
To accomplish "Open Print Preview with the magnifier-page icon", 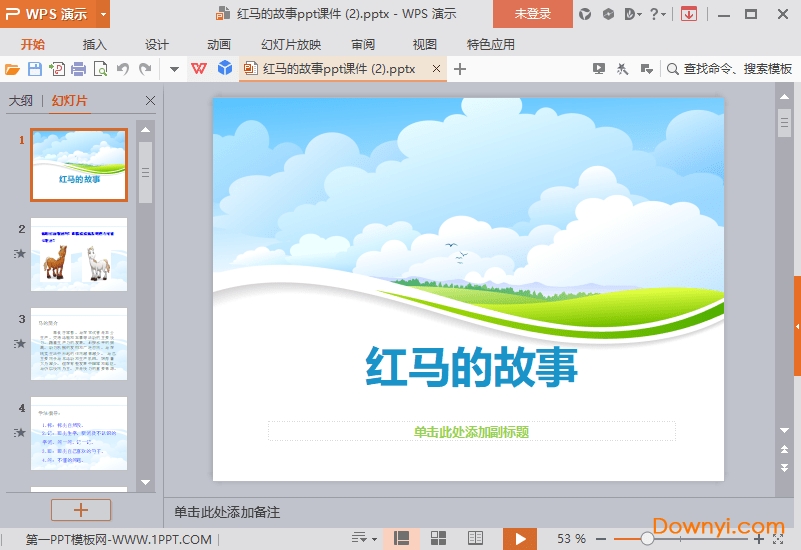I will (x=101, y=69).
